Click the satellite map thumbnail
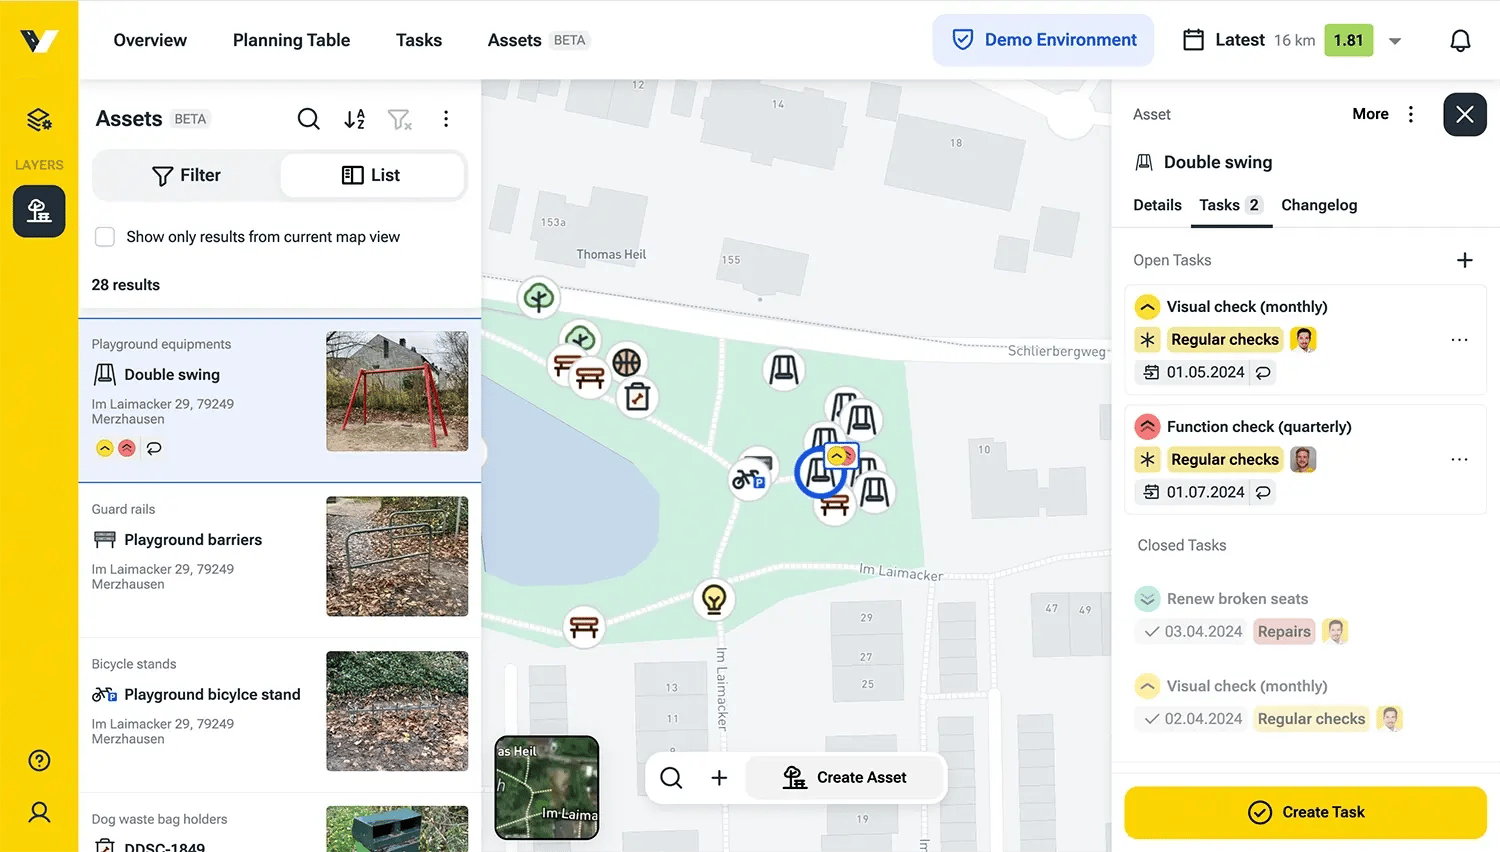 click(x=547, y=788)
